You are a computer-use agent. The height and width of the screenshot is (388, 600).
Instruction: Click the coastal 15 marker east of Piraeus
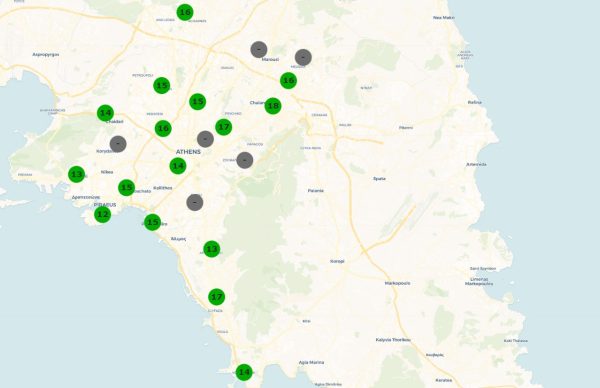point(152,222)
